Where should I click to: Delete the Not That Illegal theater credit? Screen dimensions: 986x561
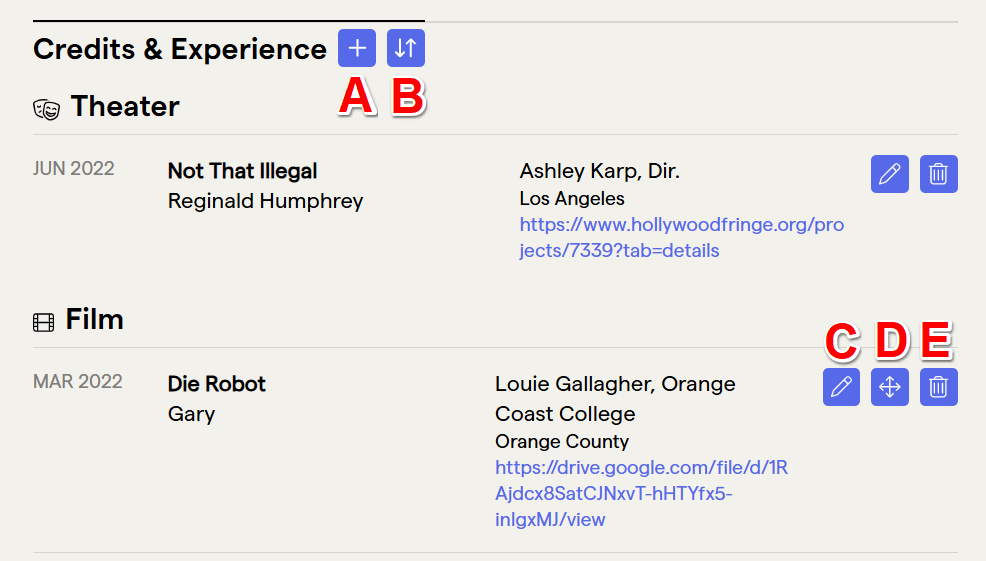pos(939,174)
